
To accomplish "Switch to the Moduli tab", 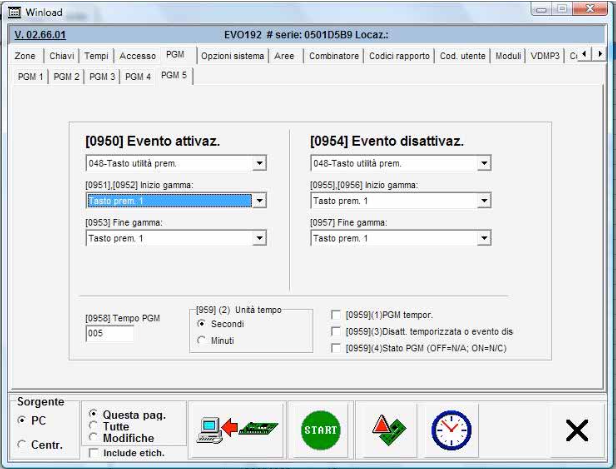I will point(508,56).
